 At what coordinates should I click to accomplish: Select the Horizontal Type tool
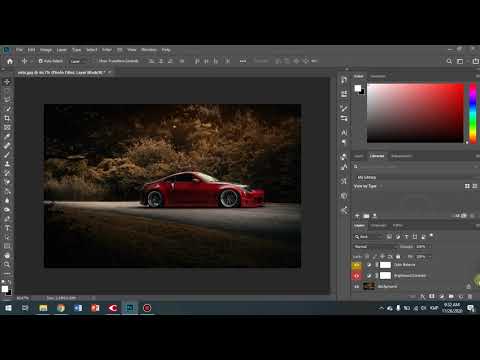[x=7, y=228]
